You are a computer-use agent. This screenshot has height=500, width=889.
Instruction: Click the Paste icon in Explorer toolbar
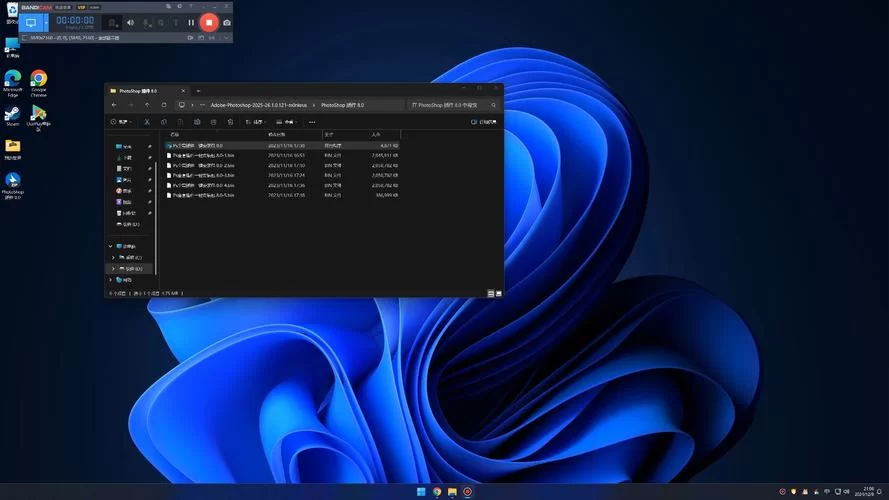tap(180, 122)
